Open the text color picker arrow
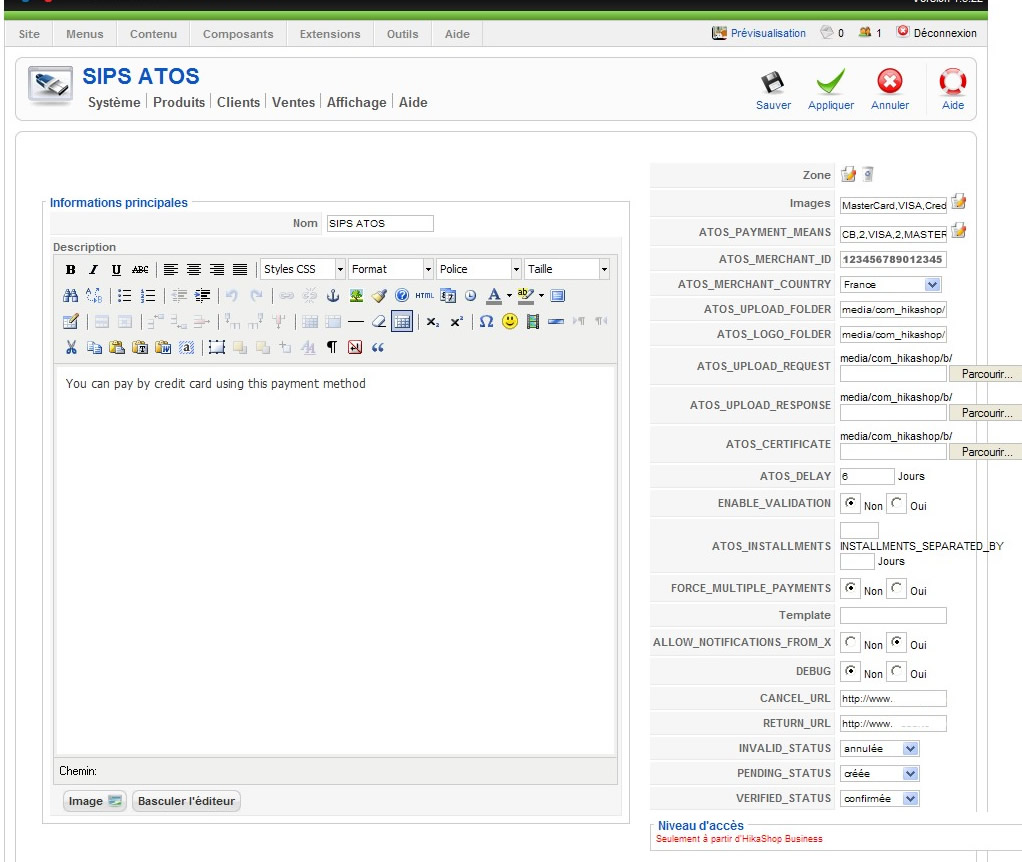 pos(509,296)
